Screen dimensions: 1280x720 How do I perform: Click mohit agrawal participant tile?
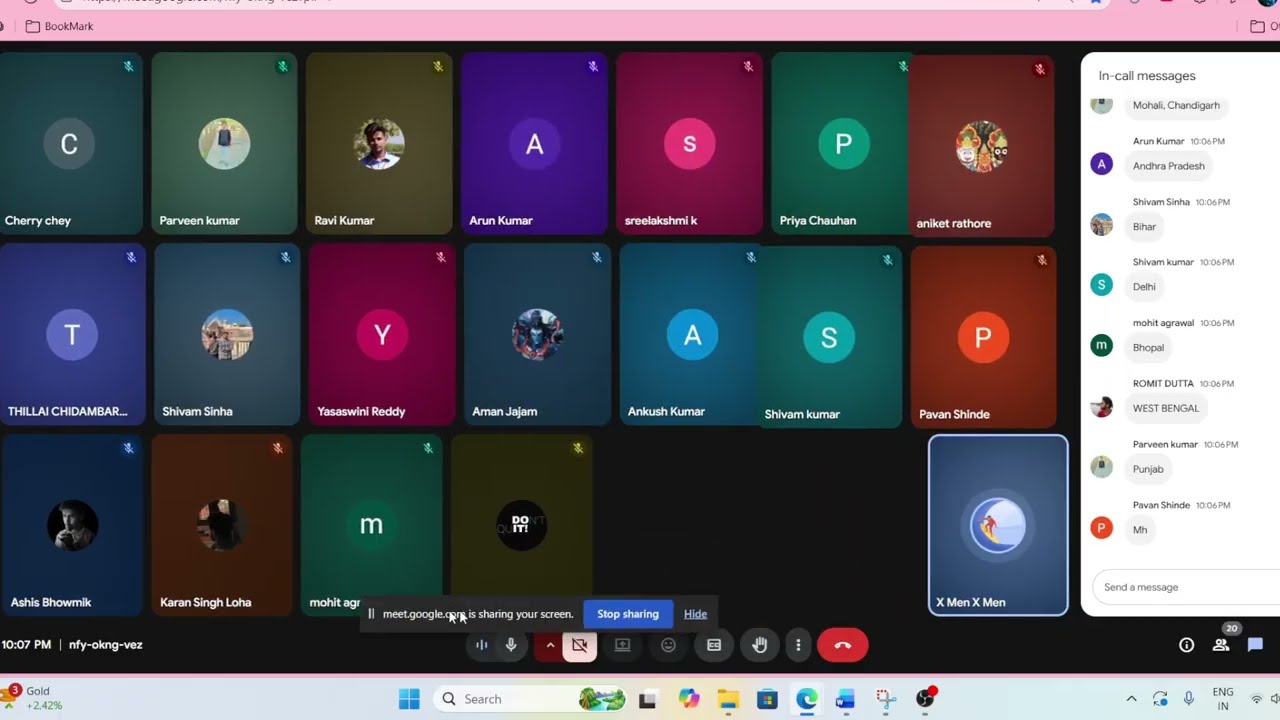click(x=371, y=525)
